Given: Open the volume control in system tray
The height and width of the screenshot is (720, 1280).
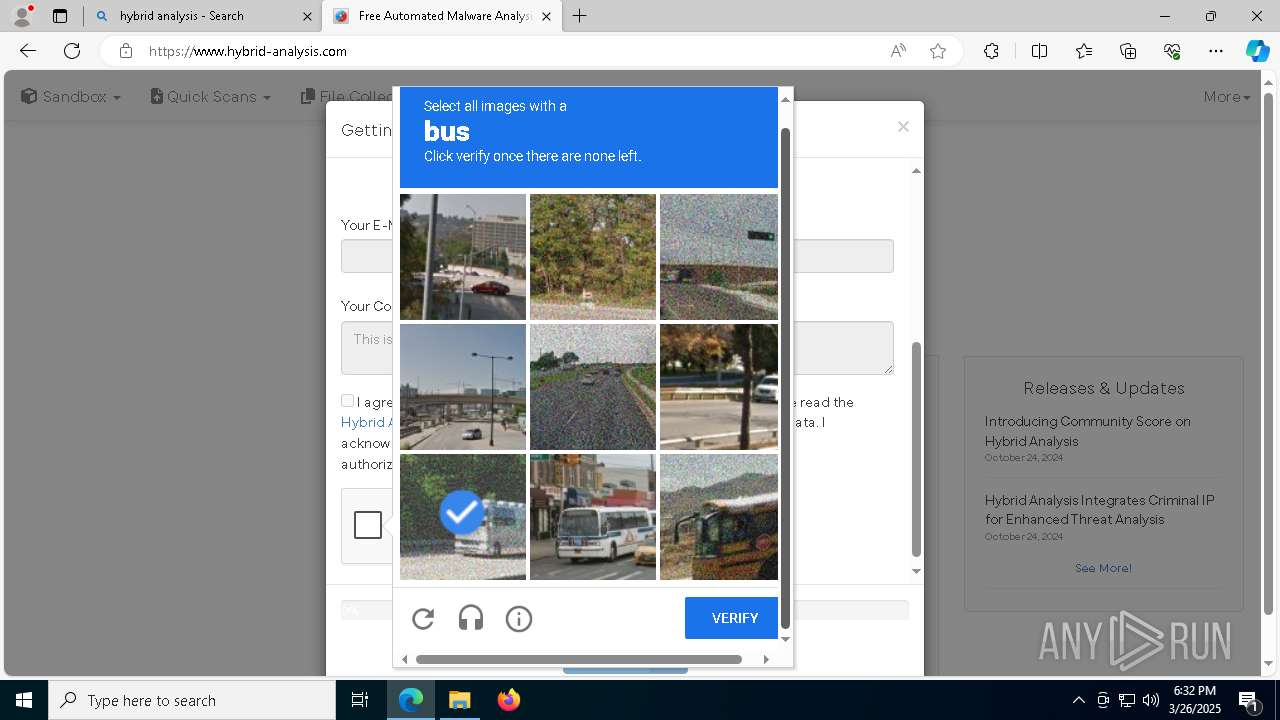Looking at the screenshot, I should tap(1151, 700).
